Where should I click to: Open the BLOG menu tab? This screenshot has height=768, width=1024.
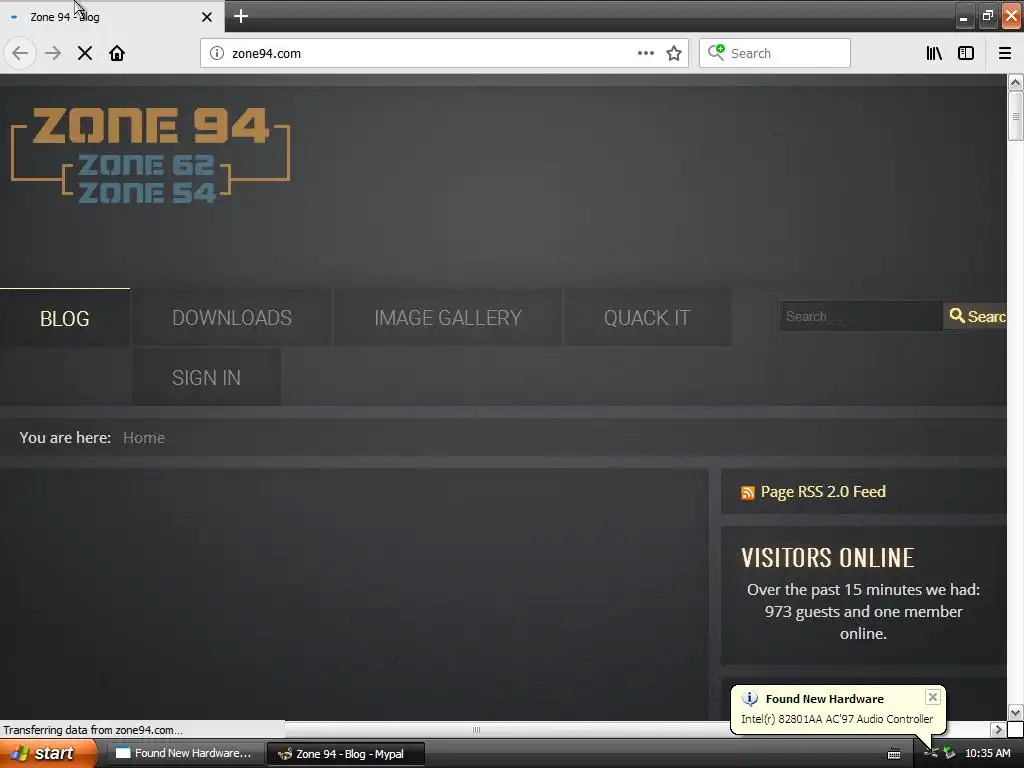(65, 318)
